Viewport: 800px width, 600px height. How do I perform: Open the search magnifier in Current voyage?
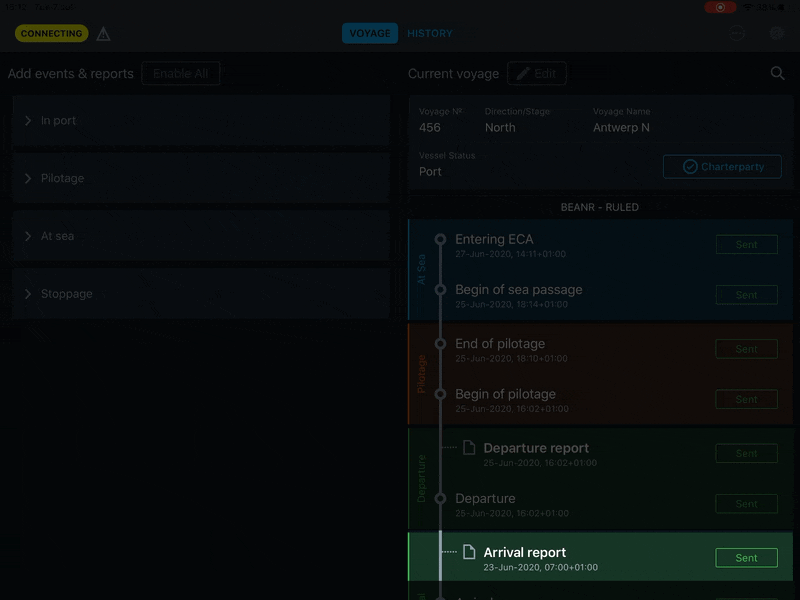tap(777, 74)
